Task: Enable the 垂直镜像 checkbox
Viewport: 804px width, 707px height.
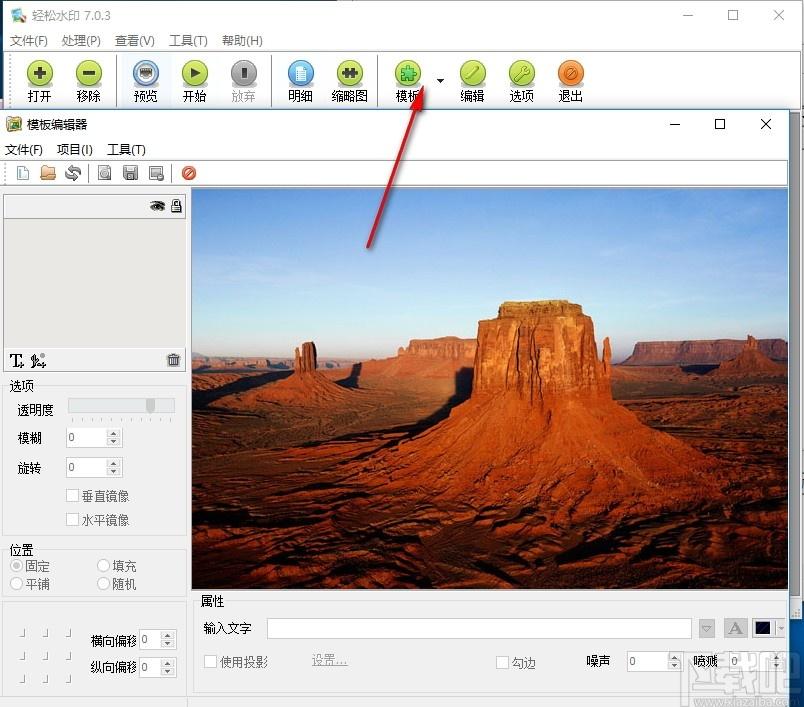Action: (x=72, y=496)
